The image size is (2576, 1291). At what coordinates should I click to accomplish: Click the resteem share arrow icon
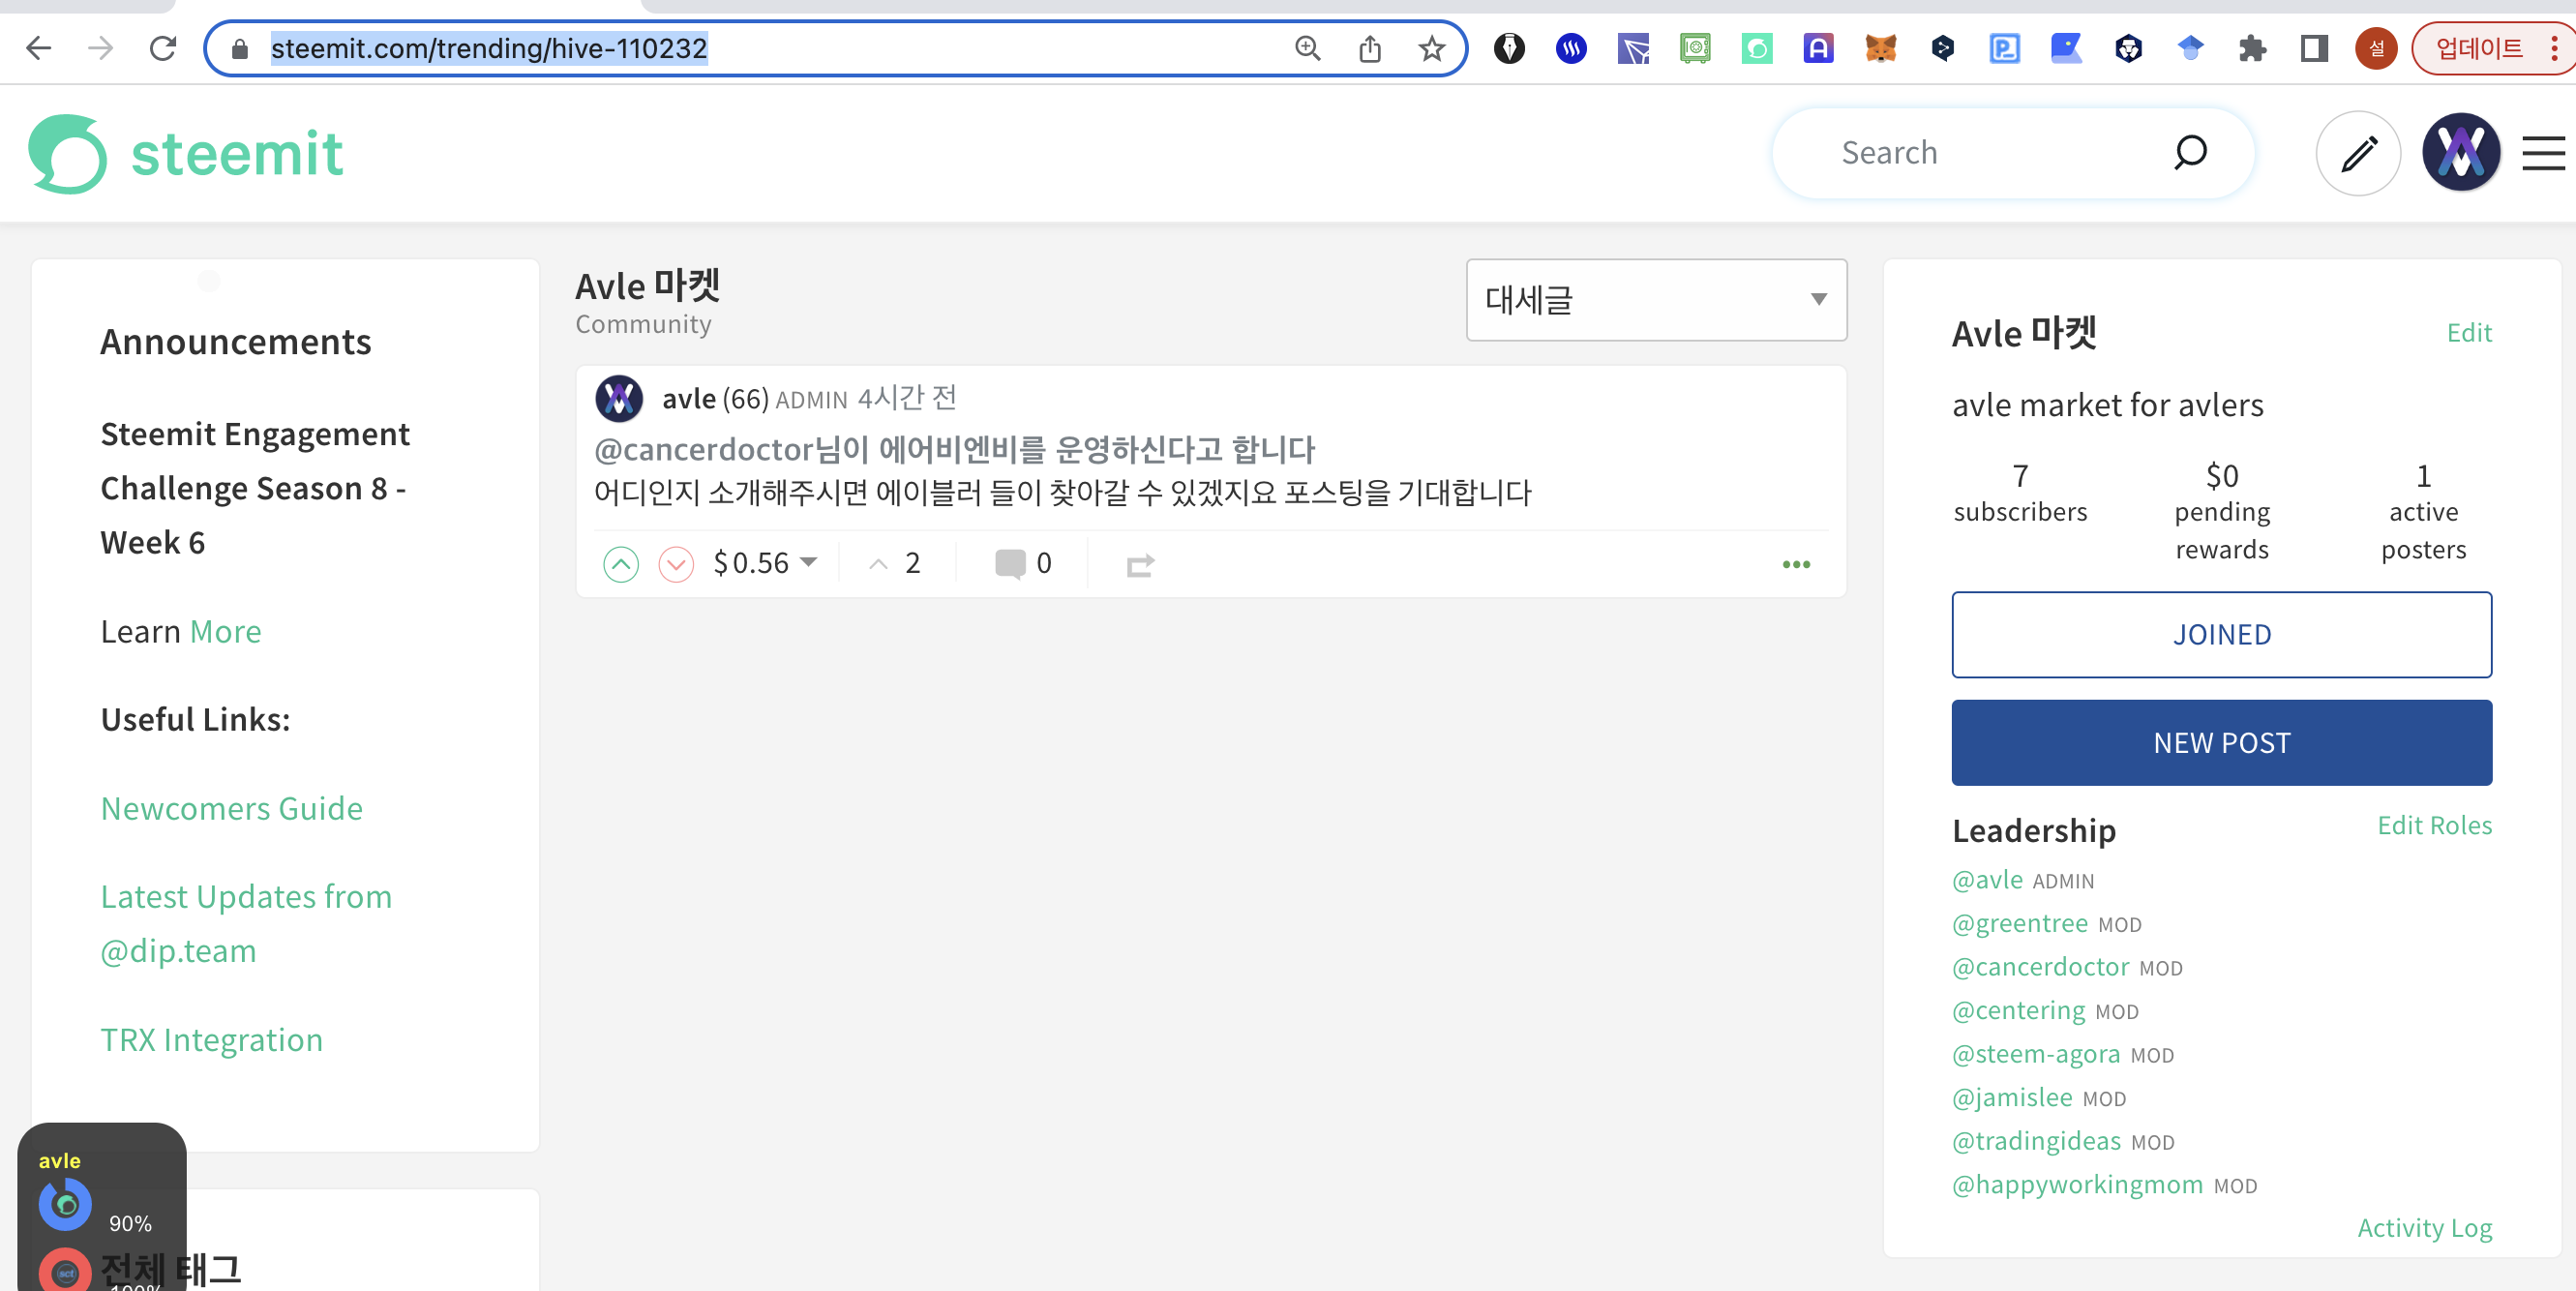coord(1139,565)
